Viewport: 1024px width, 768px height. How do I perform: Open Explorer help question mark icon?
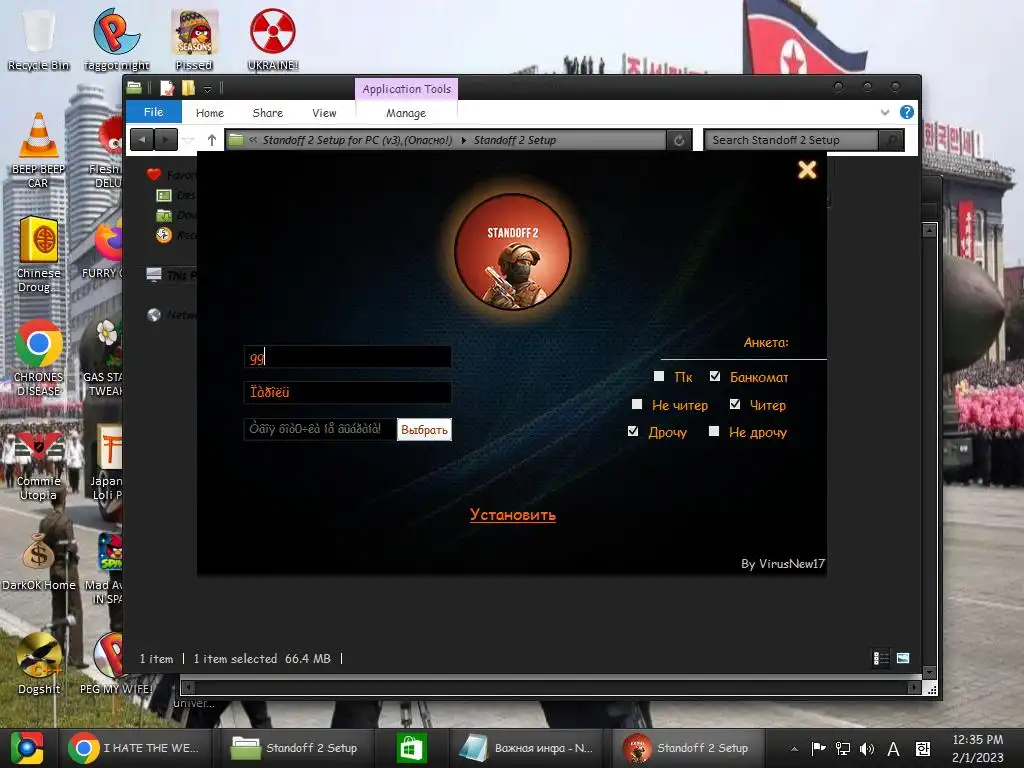[906, 112]
